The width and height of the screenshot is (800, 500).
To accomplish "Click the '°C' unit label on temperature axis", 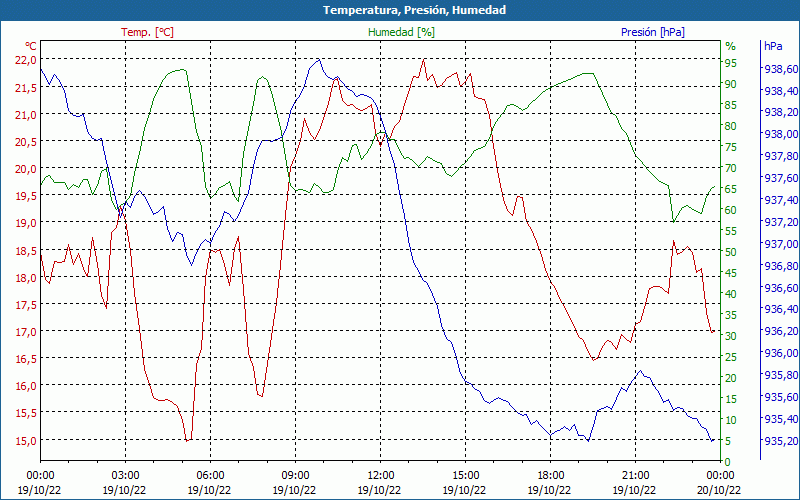I will pyautogui.click(x=31, y=46).
